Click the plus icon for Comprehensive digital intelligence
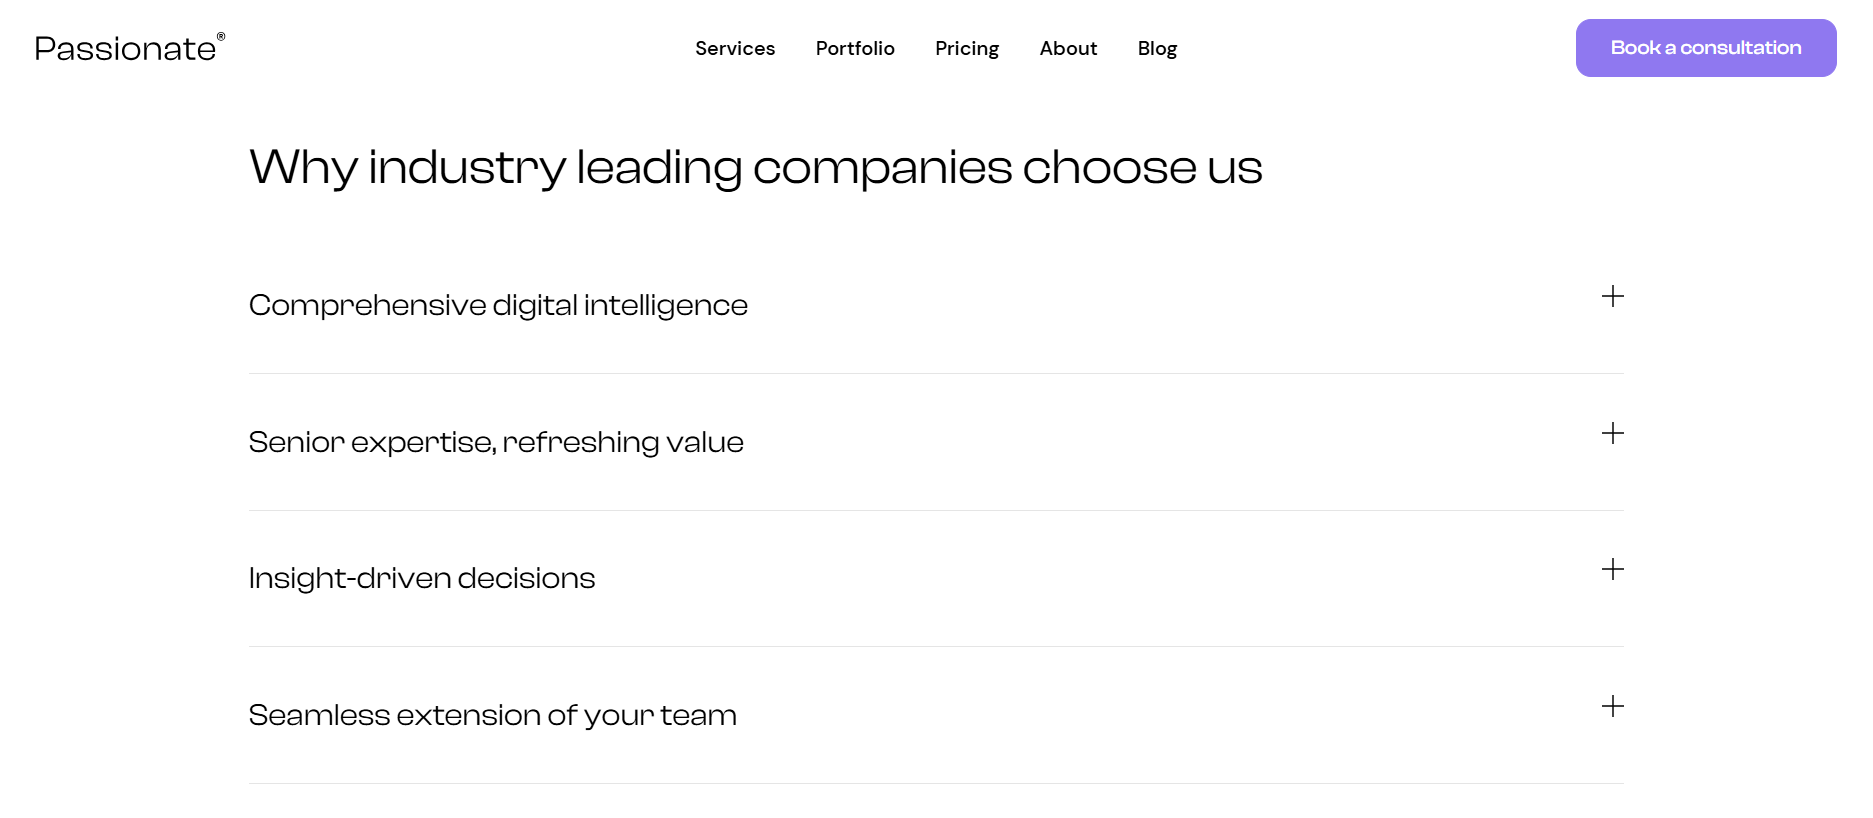 [x=1612, y=296]
